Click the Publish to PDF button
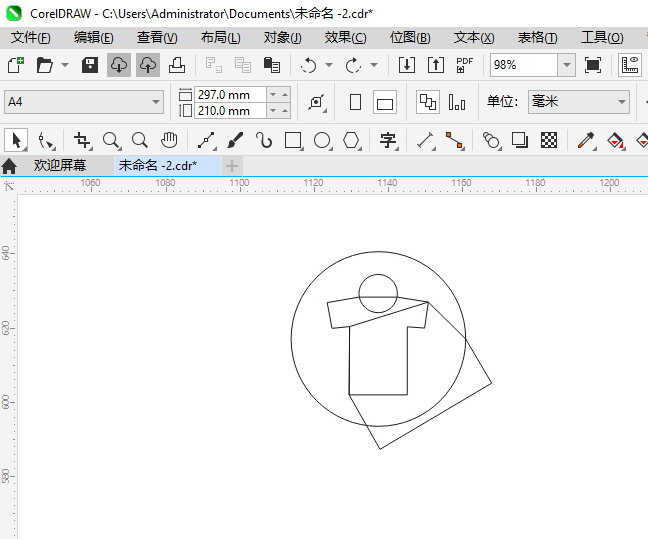 pos(464,65)
